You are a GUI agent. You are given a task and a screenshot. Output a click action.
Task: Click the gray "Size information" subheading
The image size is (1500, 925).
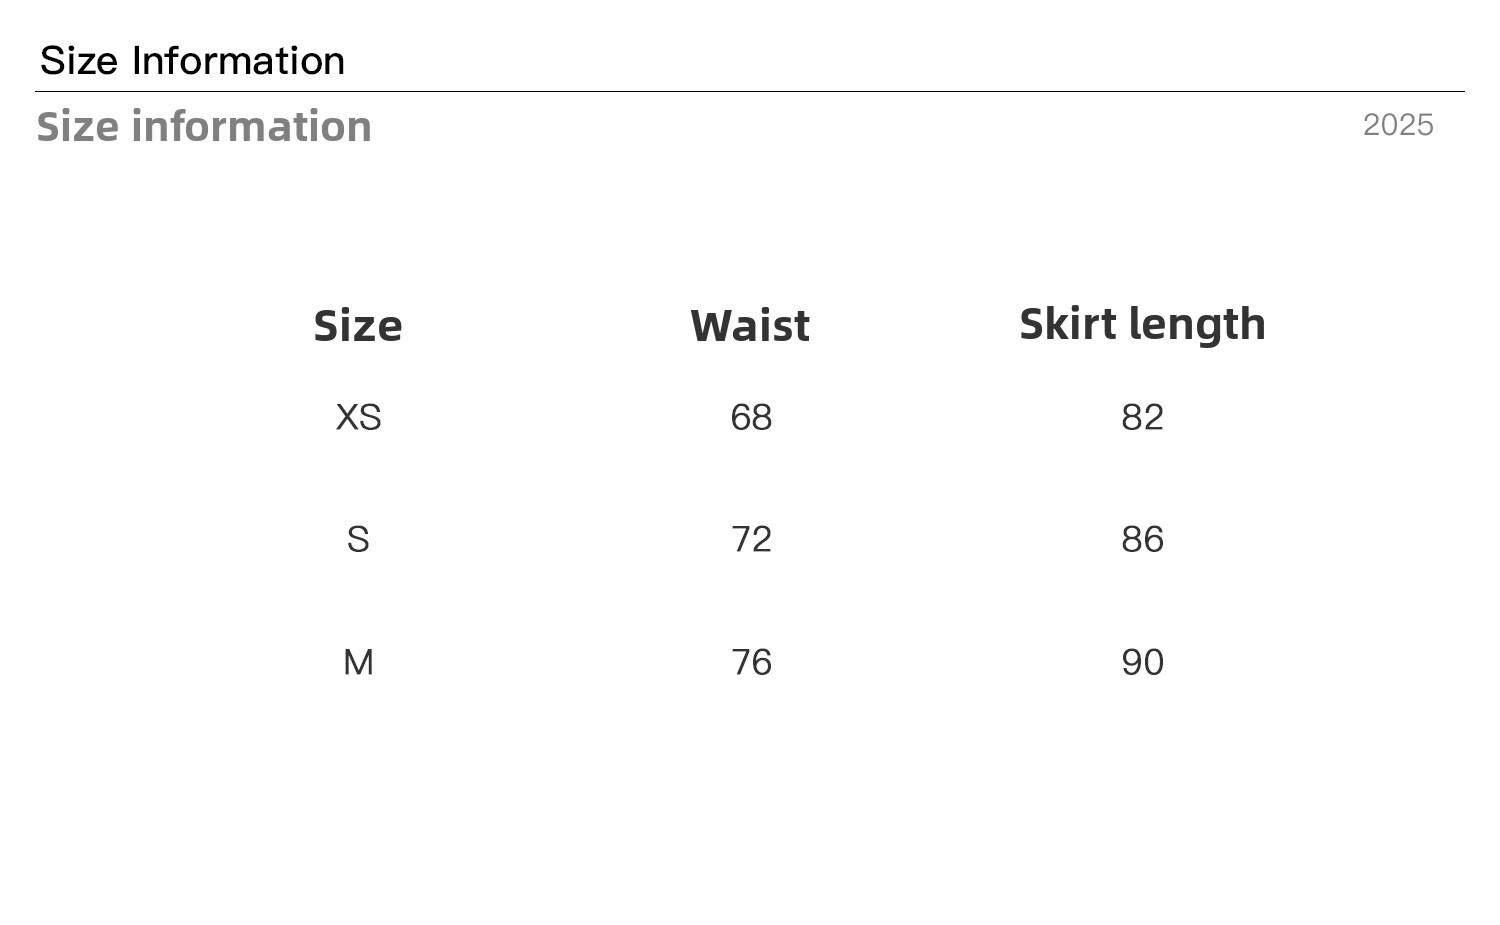point(204,127)
